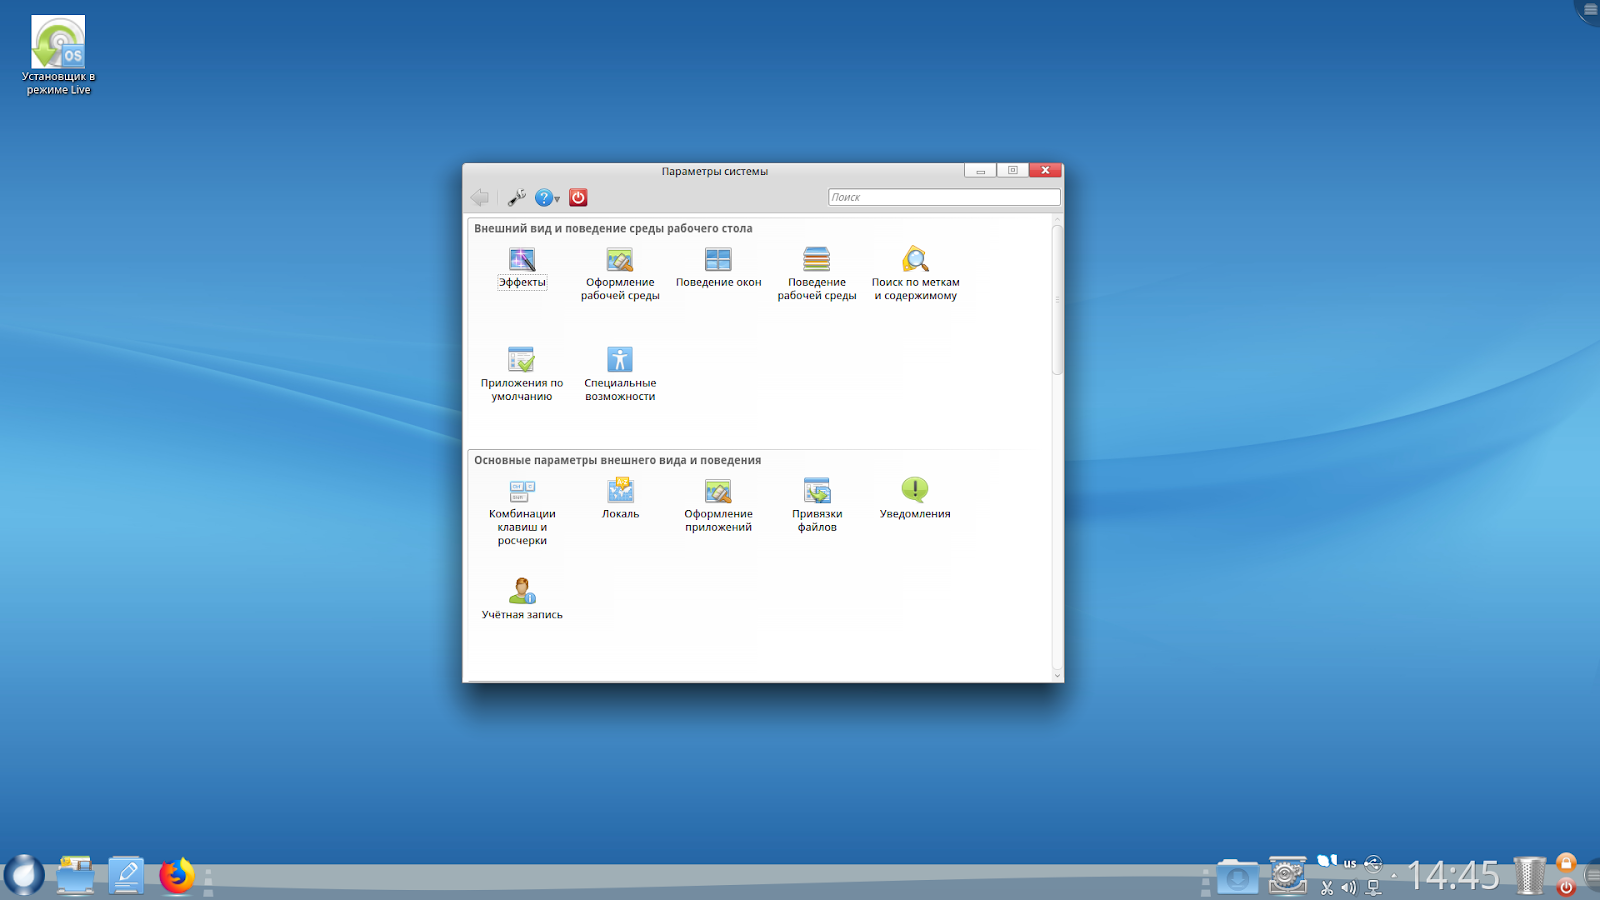The height and width of the screenshot is (900, 1600).
Task: Open Поиск по меткам и содержимому
Action: [915, 274]
